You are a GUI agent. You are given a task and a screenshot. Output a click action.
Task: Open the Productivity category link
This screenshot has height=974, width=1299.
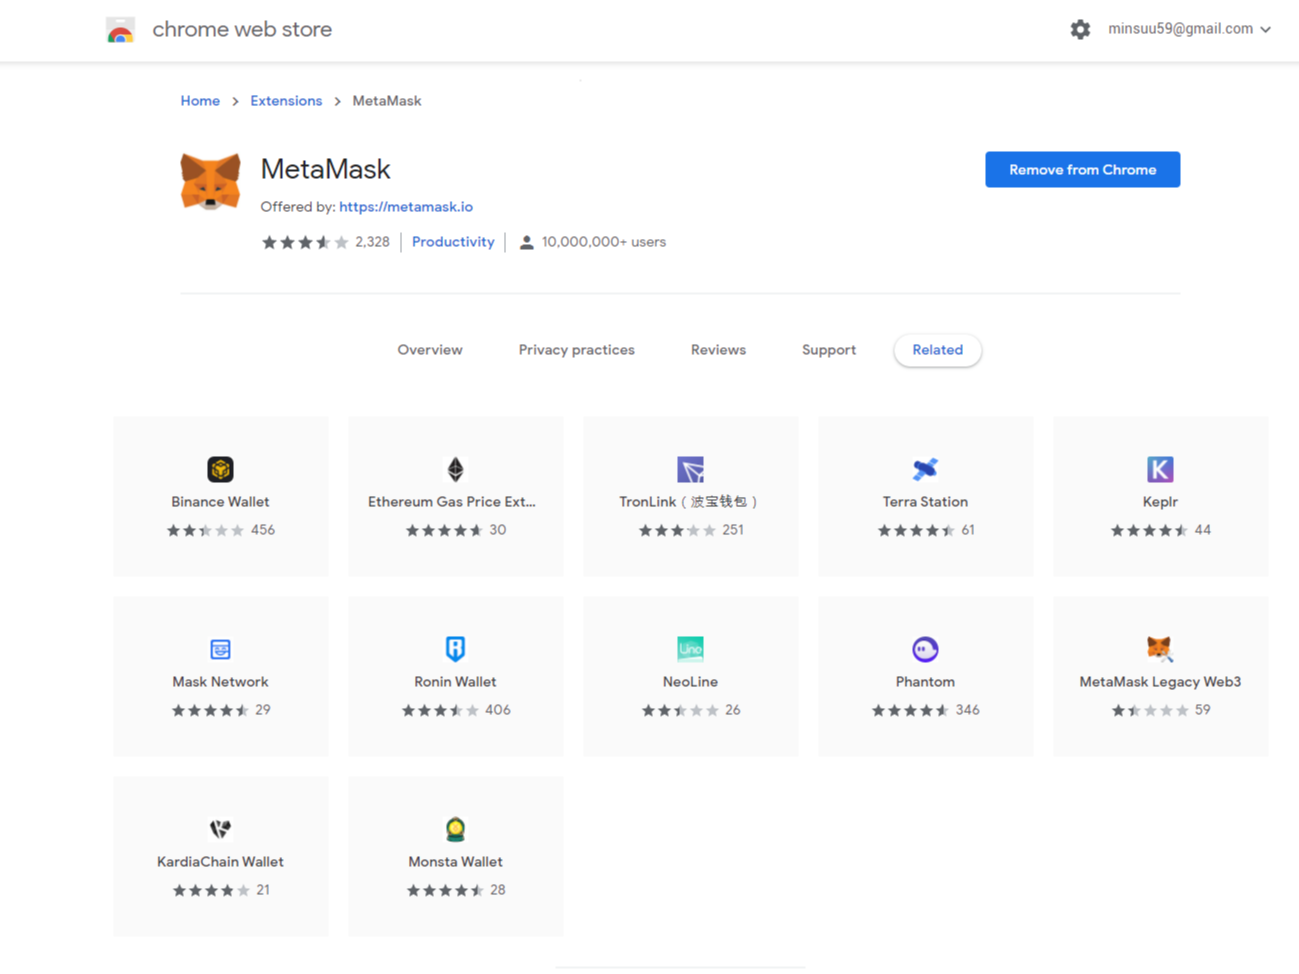453,242
